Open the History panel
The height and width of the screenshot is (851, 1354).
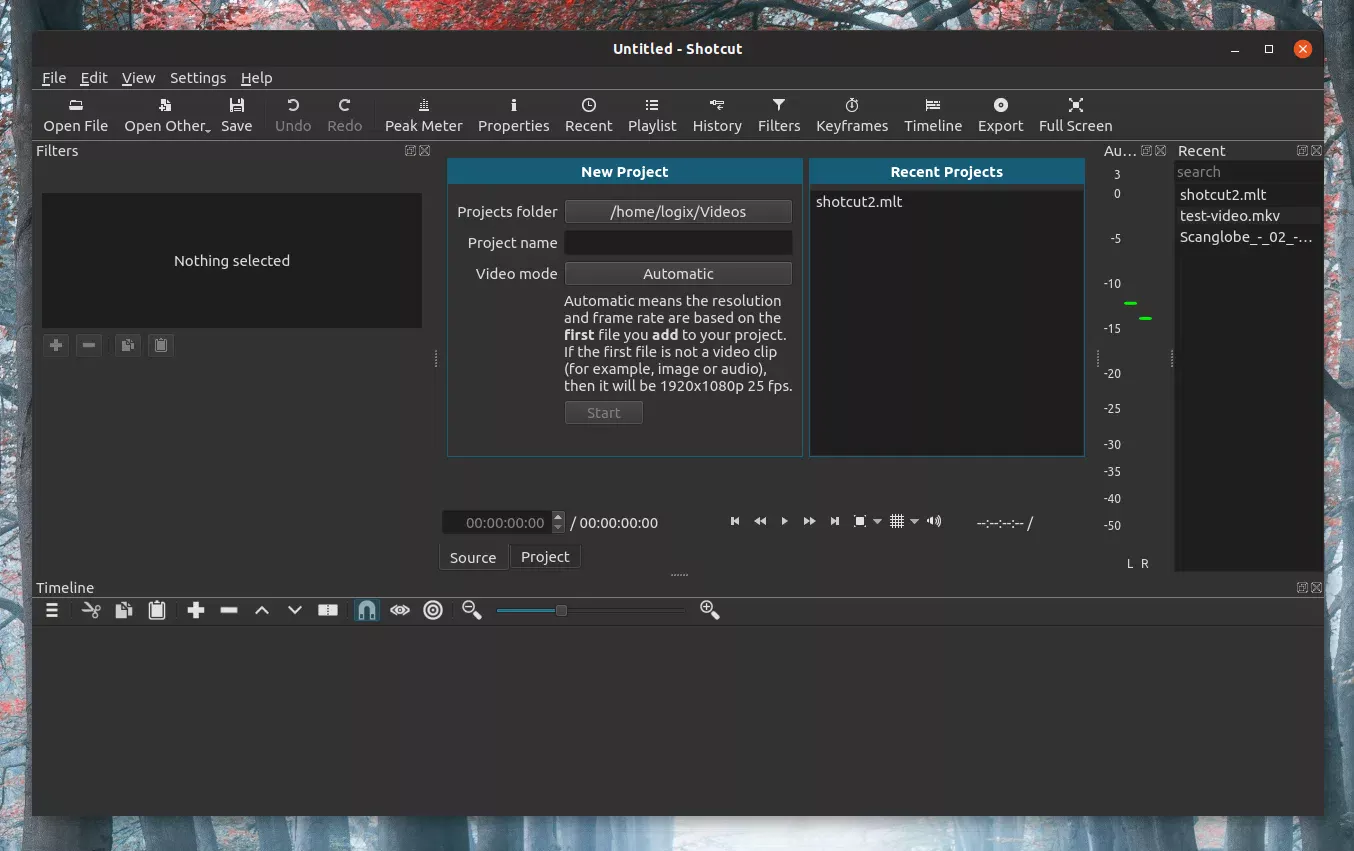pos(717,115)
